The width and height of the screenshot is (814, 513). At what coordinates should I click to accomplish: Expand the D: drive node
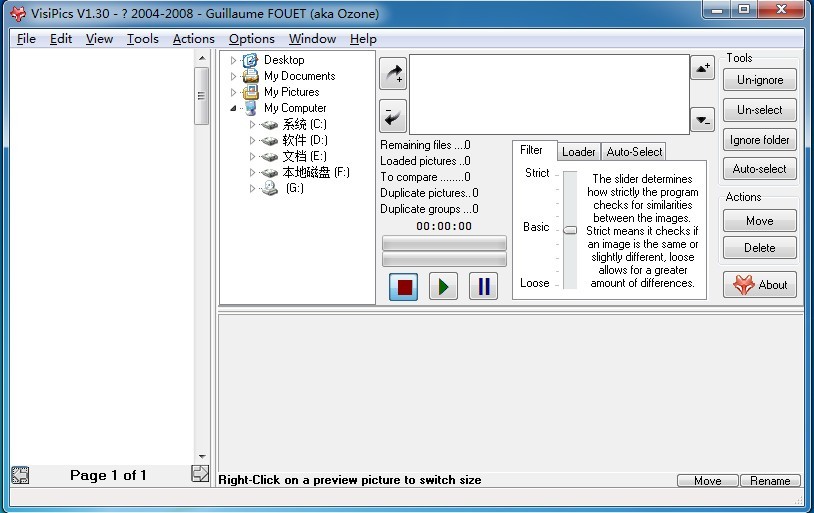point(253,141)
